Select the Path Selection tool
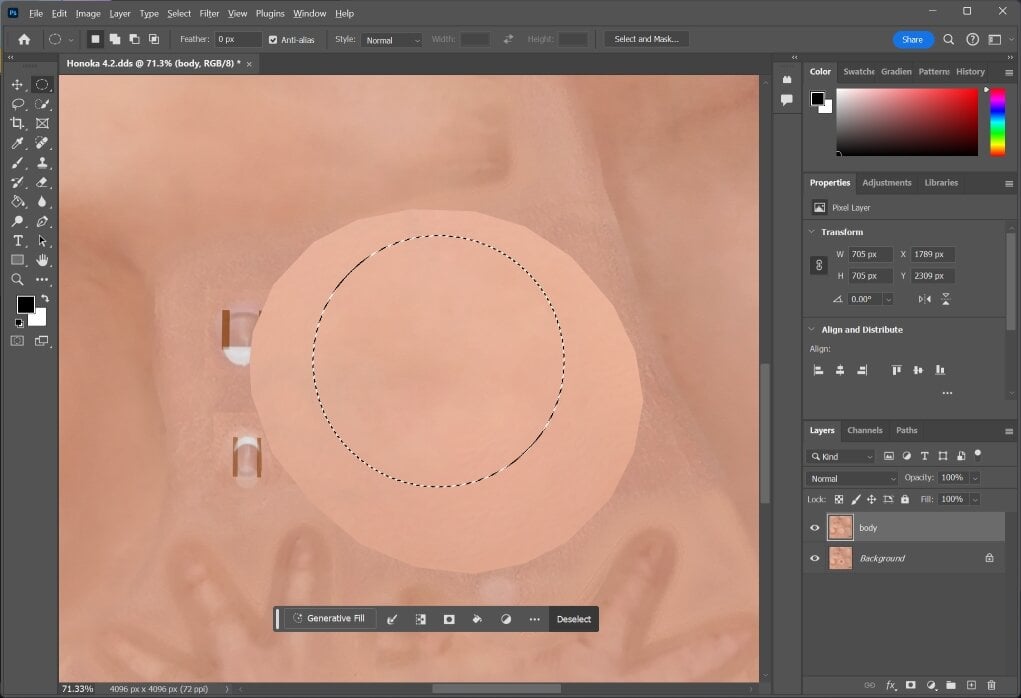This screenshot has width=1021, height=698. coord(42,241)
